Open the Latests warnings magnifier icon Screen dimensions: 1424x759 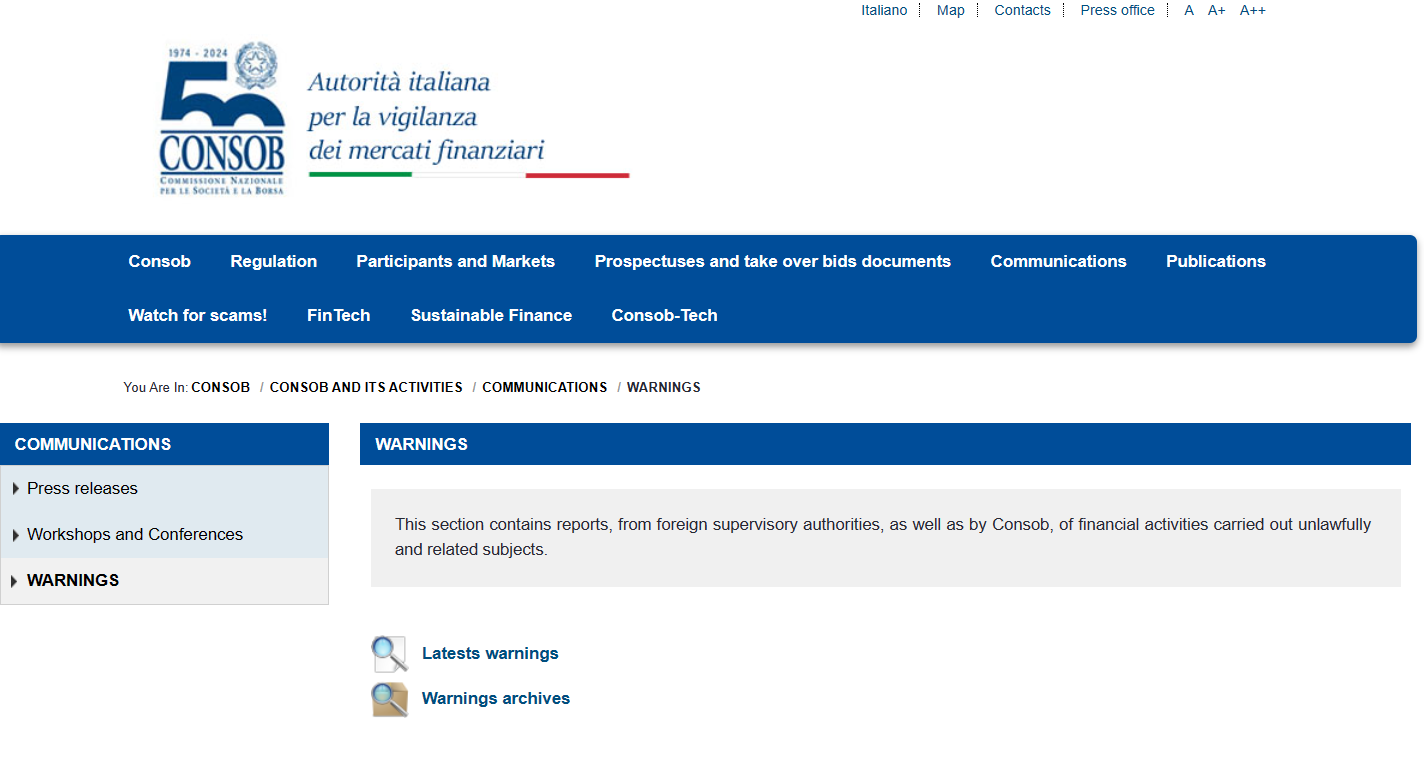click(389, 654)
